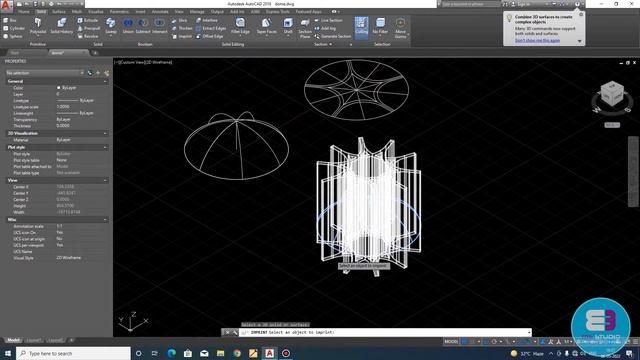The height and width of the screenshot is (360, 640).
Task: Select the Box primitive tool
Action: coord(10,20)
